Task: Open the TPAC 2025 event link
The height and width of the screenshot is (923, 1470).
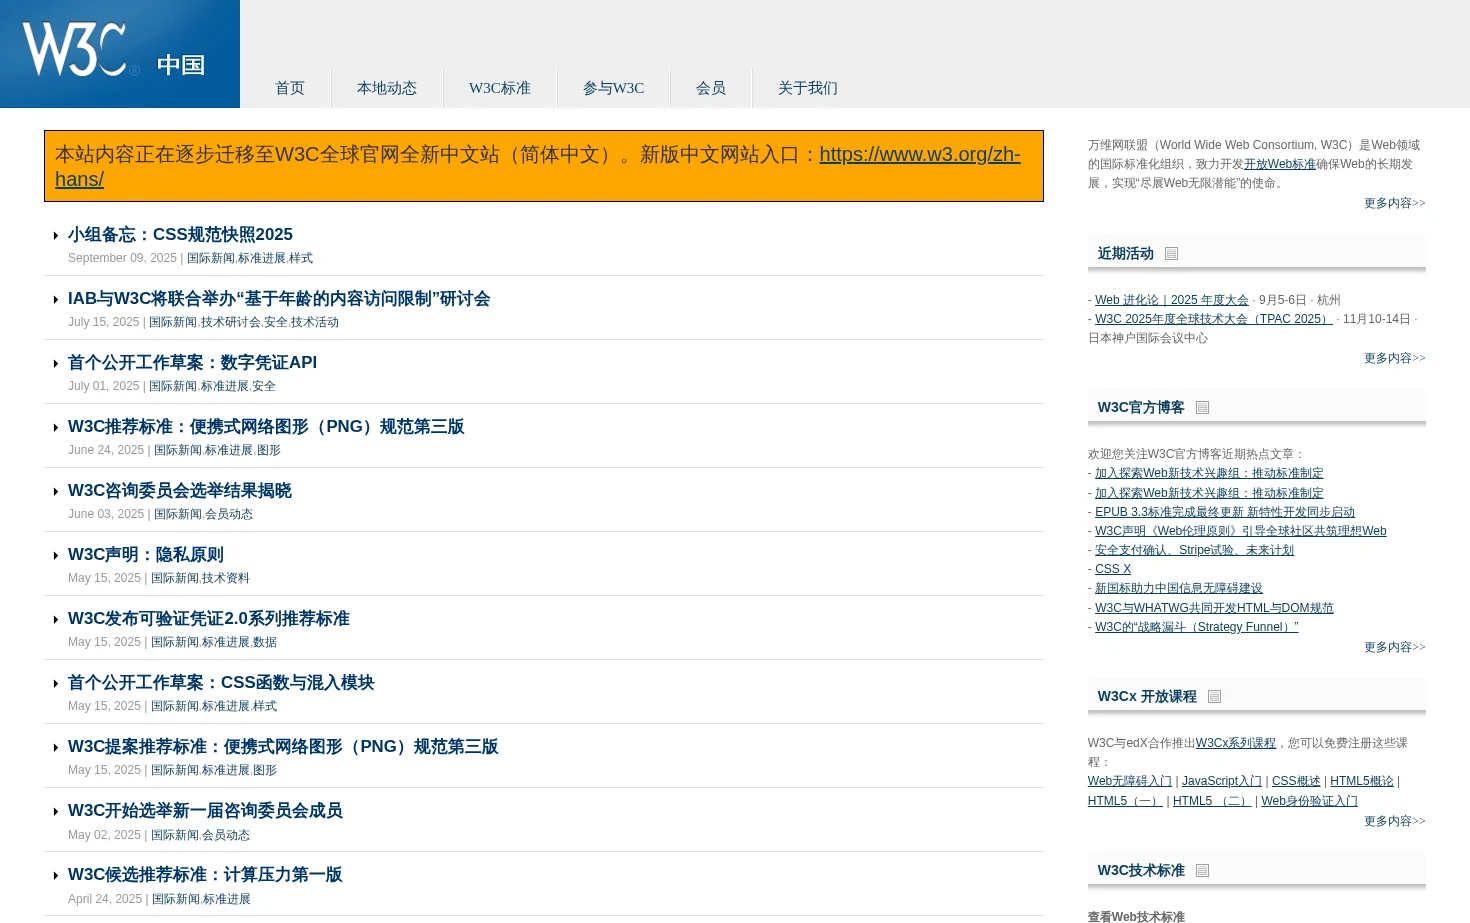Action: (1214, 319)
